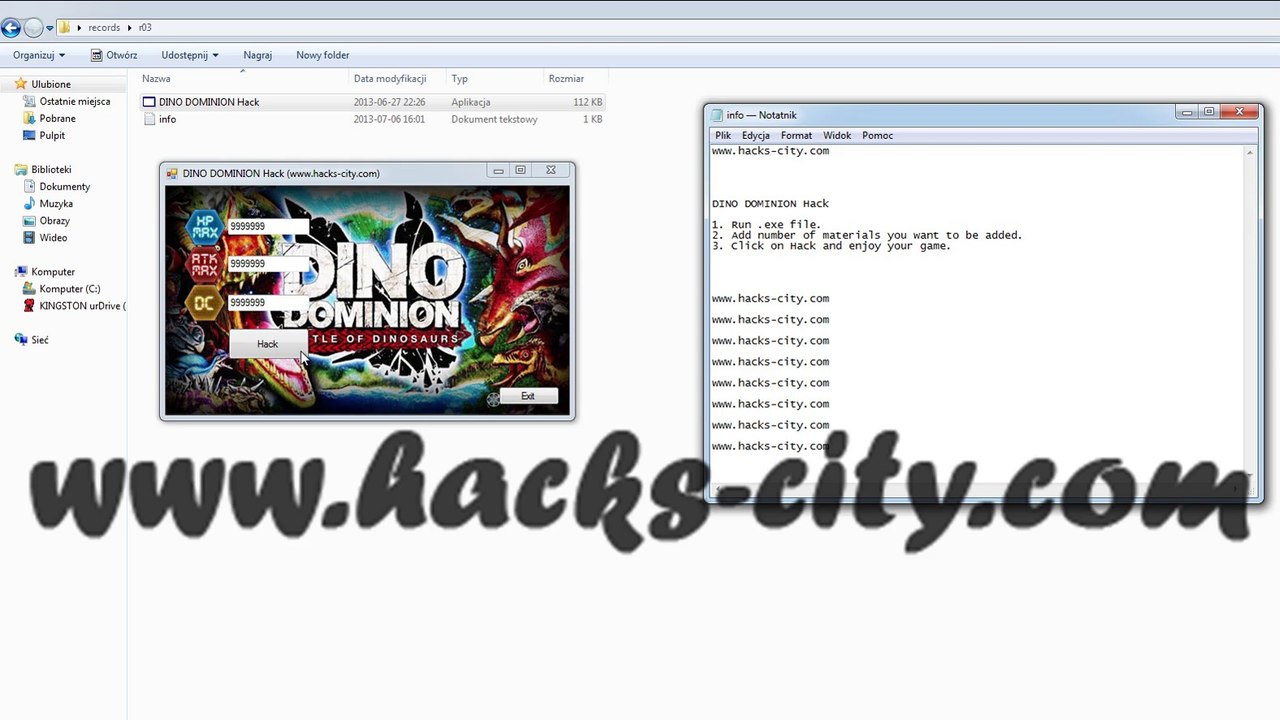This screenshot has width=1280, height=720.
Task: Click the Exit button in hack window
Action: click(x=528, y=396)
